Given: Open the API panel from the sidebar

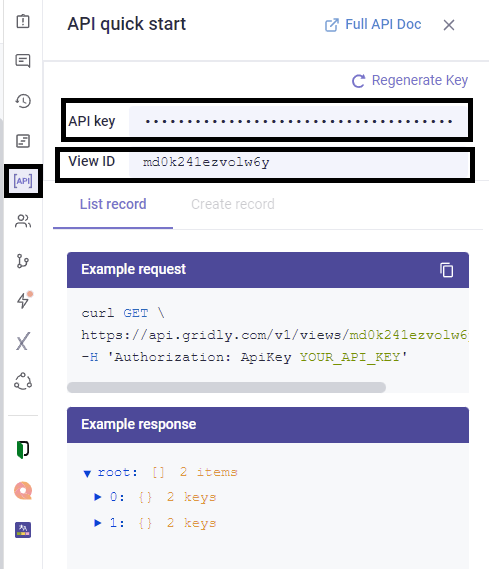Looking at the screenshot, I should coord(23,181).
